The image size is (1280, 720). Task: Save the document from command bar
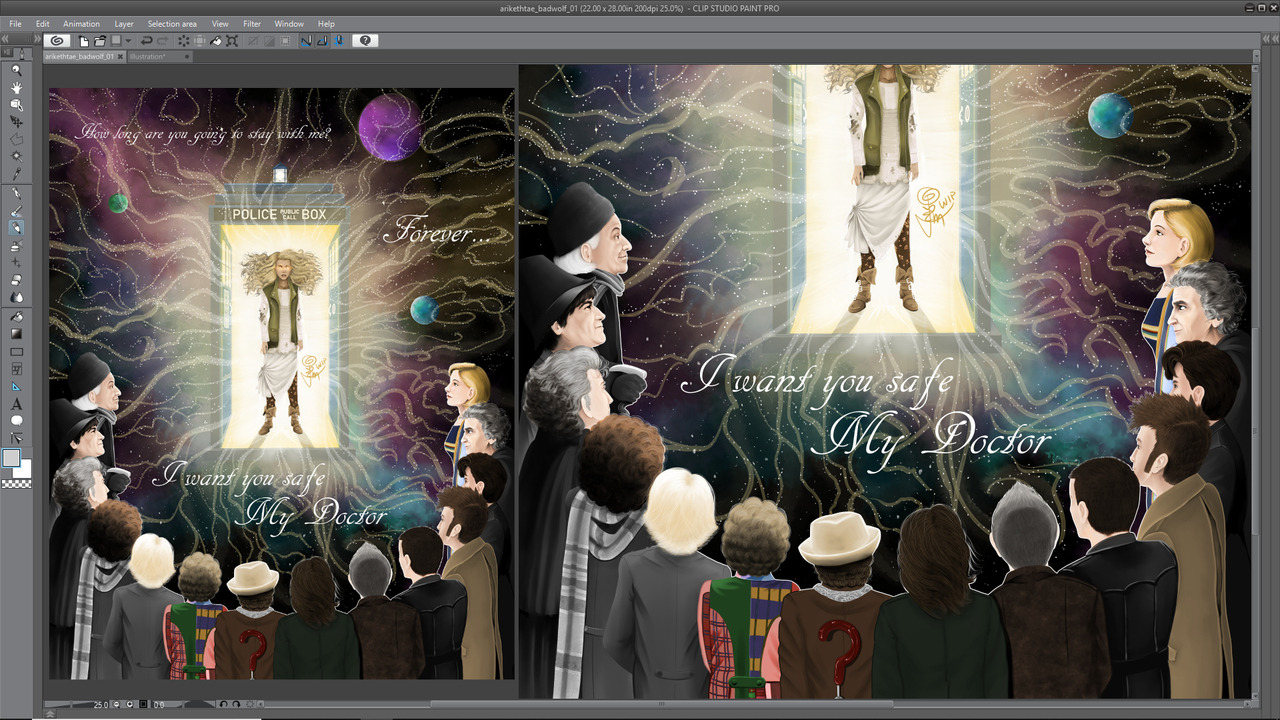(116, 41)
